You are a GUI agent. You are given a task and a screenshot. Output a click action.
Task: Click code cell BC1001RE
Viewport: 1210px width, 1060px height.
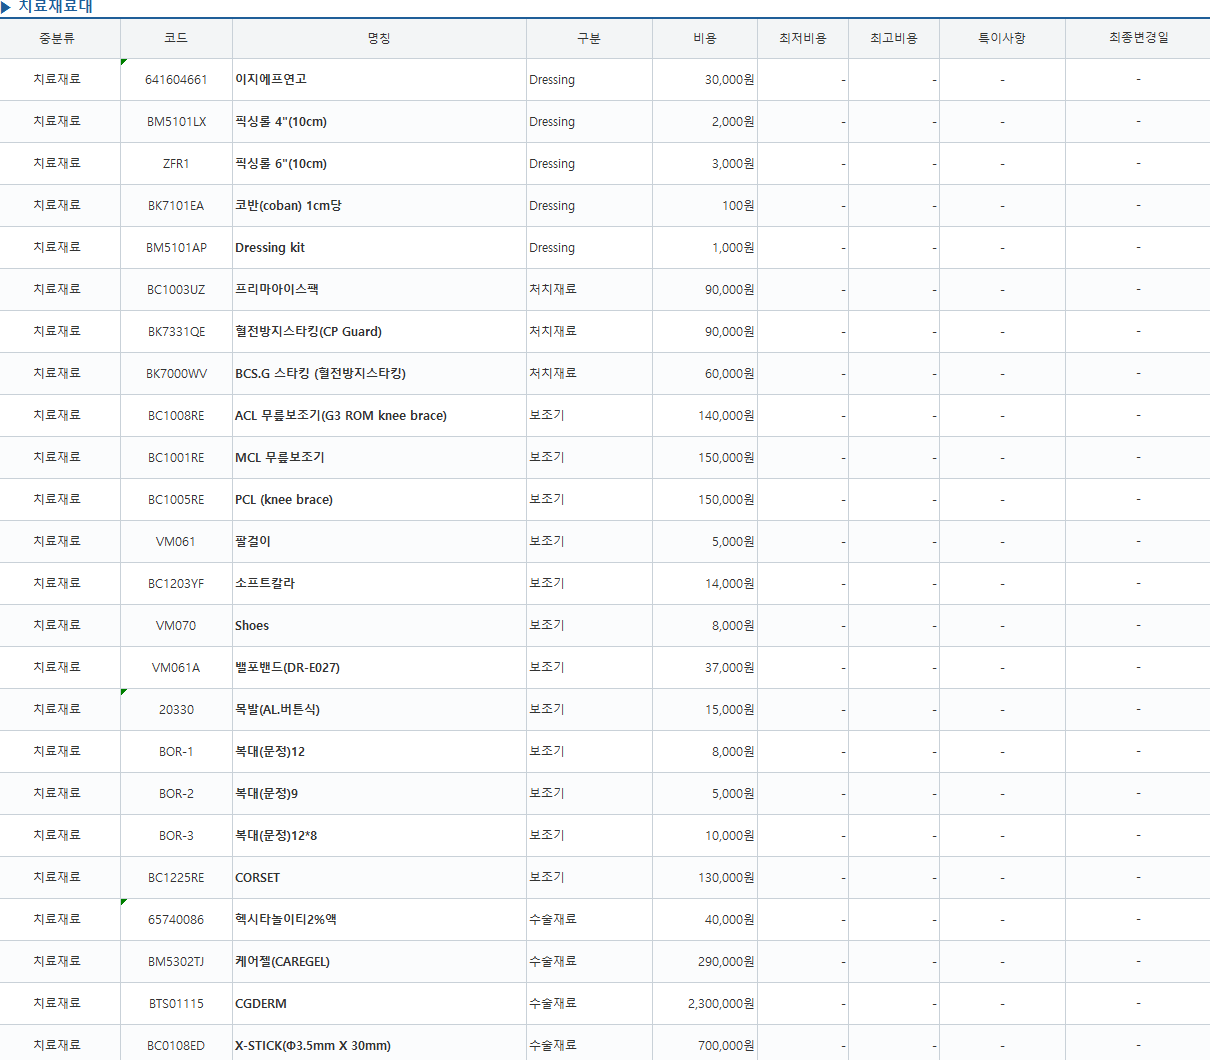176,458
